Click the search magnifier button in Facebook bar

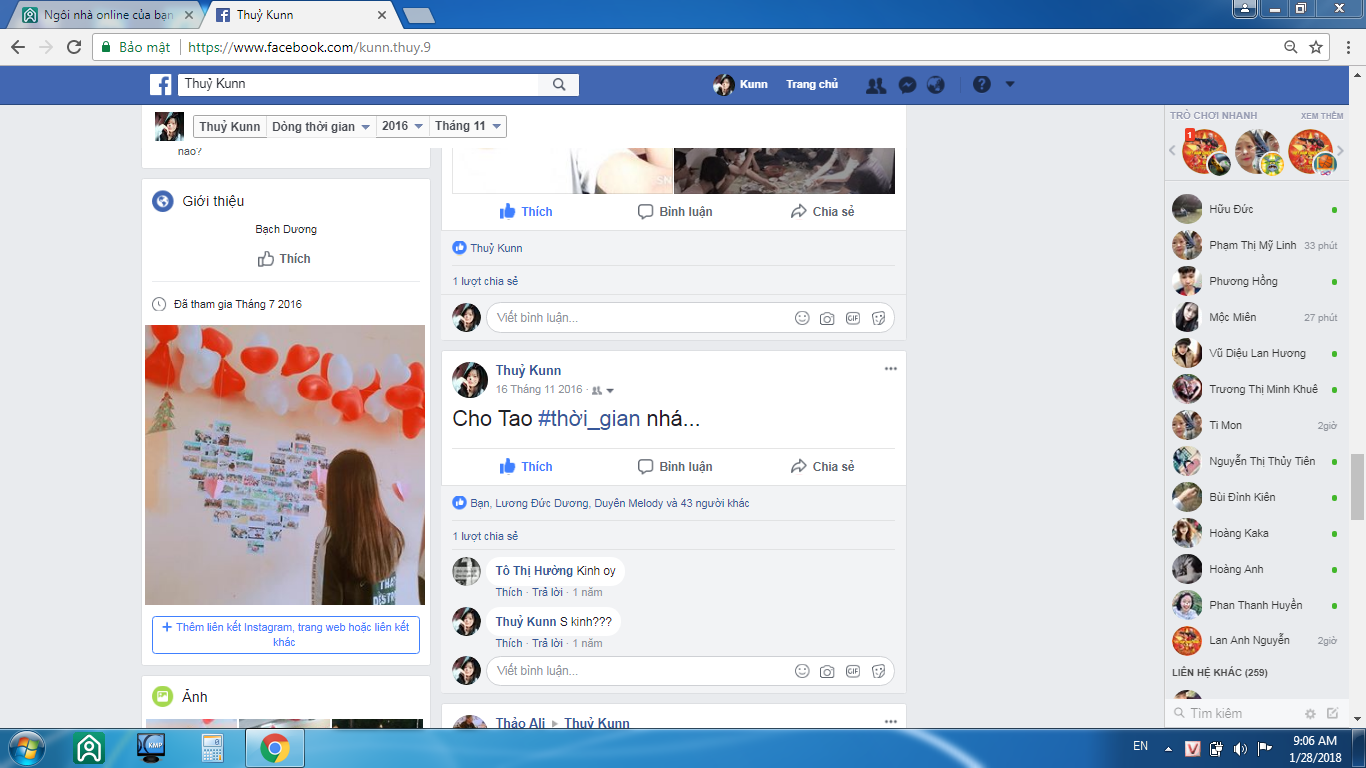point(559,85)
